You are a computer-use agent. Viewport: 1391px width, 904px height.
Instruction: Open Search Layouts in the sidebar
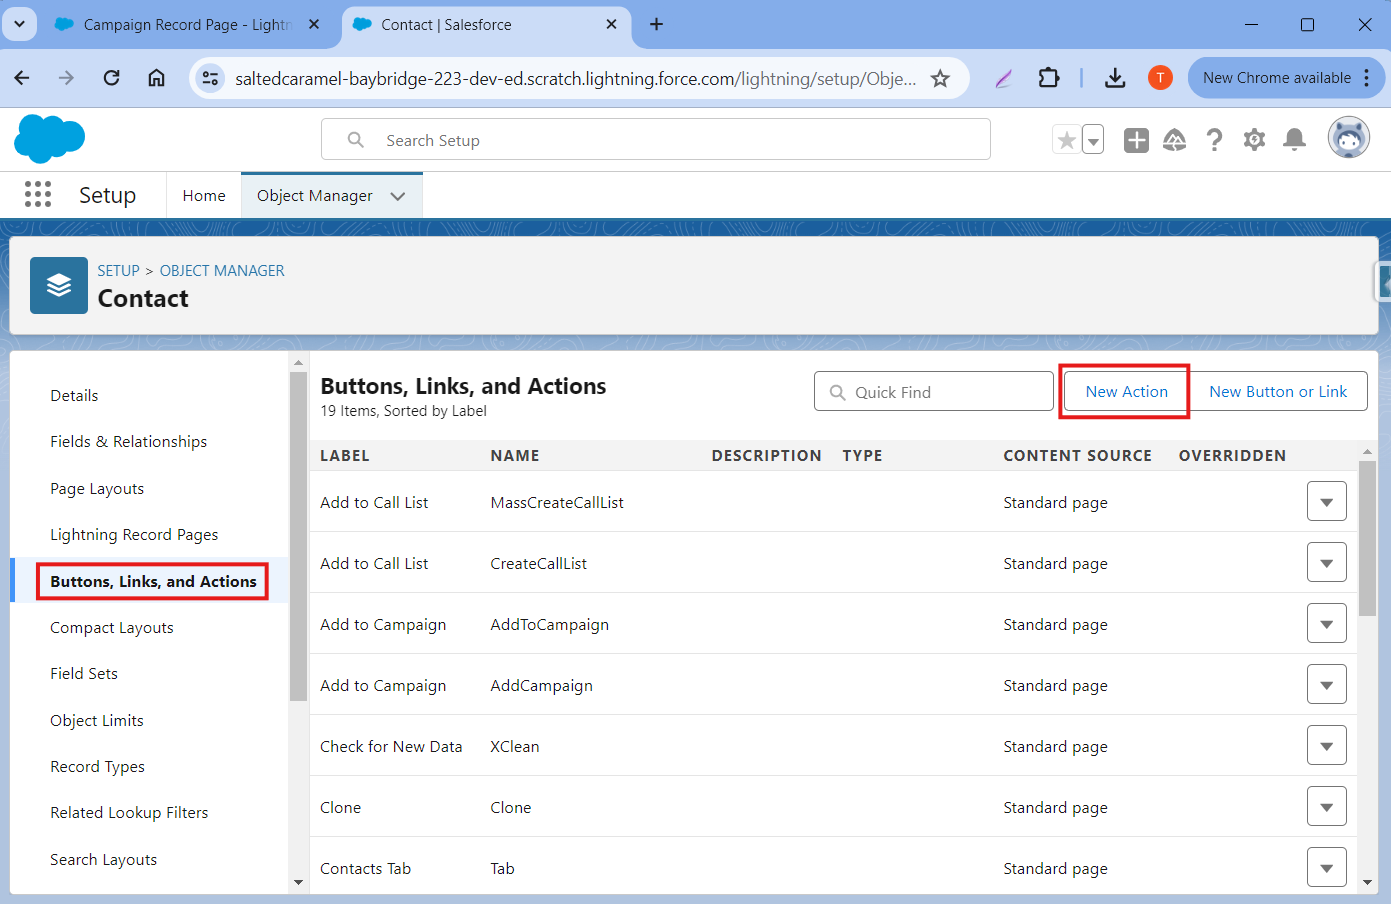click(x=104, y=860)
